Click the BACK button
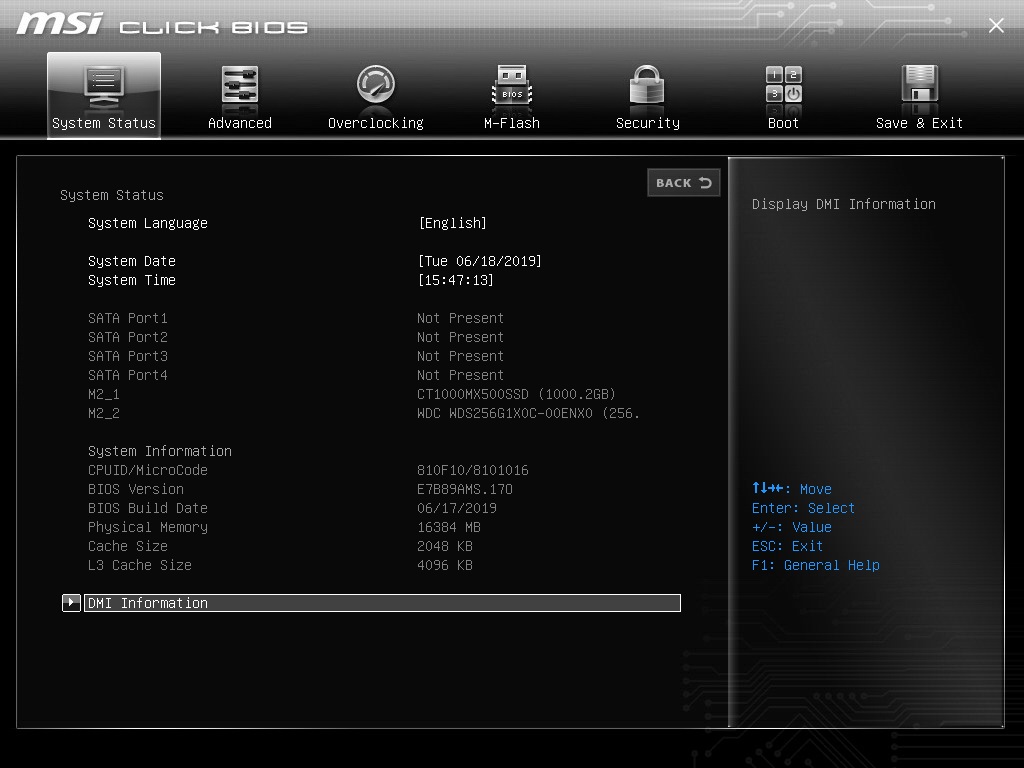 (x=684, y=183)
